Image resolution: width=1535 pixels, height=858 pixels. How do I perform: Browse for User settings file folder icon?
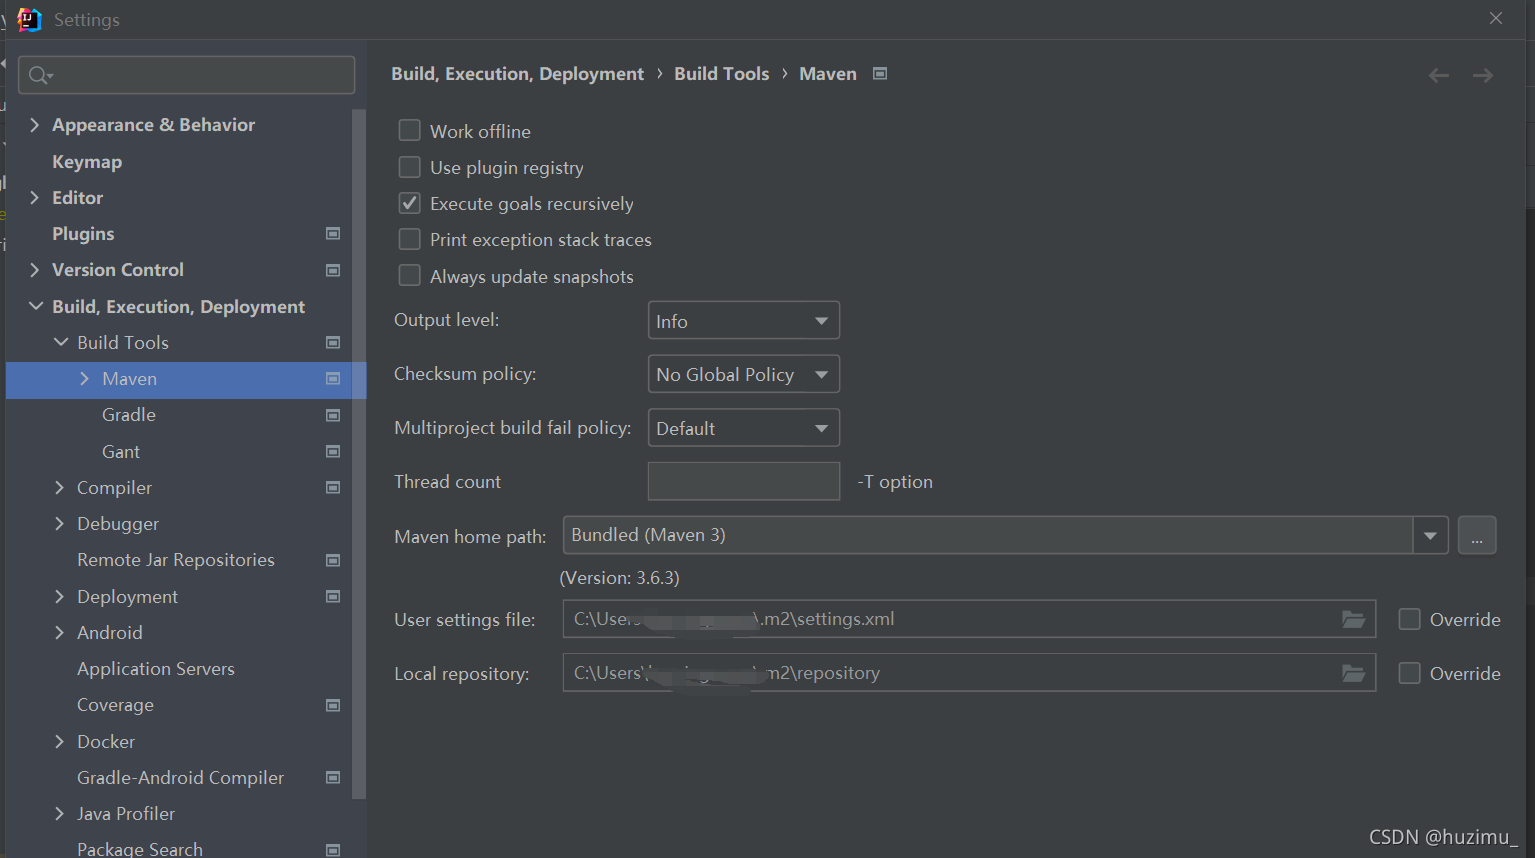pos(1353,619)
